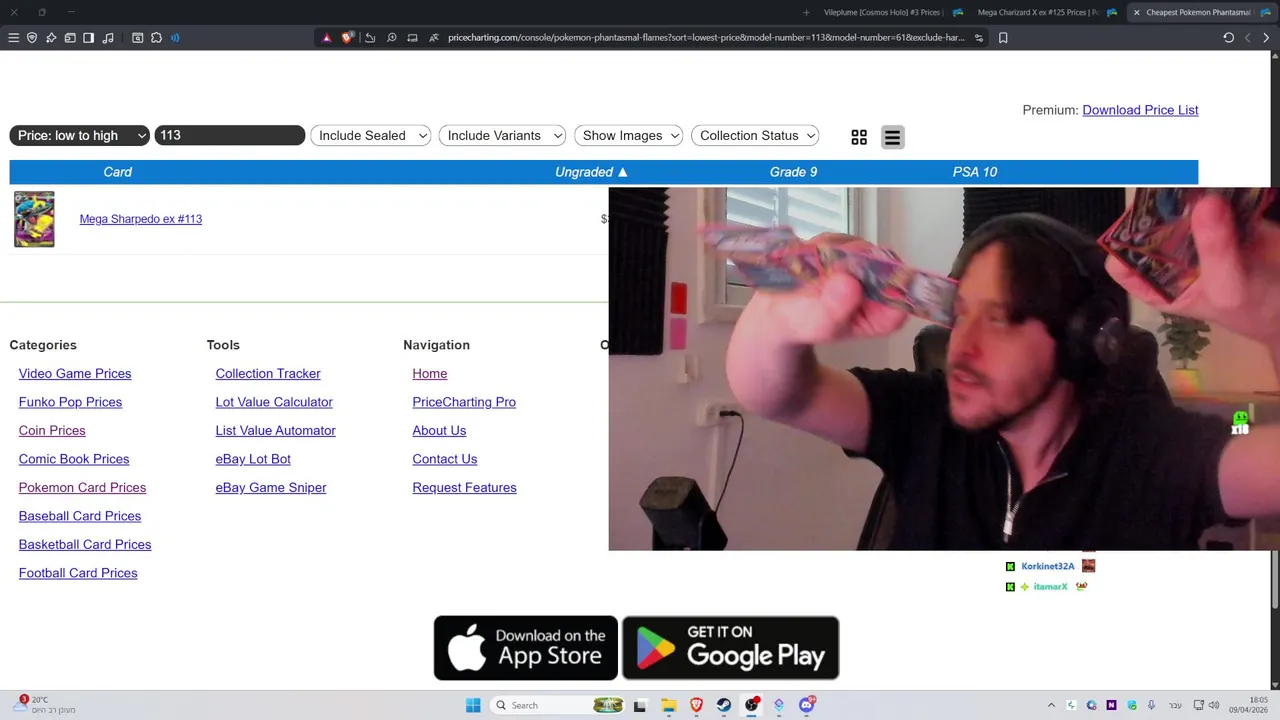Open Basketball Card Prices link
This screenshot has width=1280, height=720.
85,544
